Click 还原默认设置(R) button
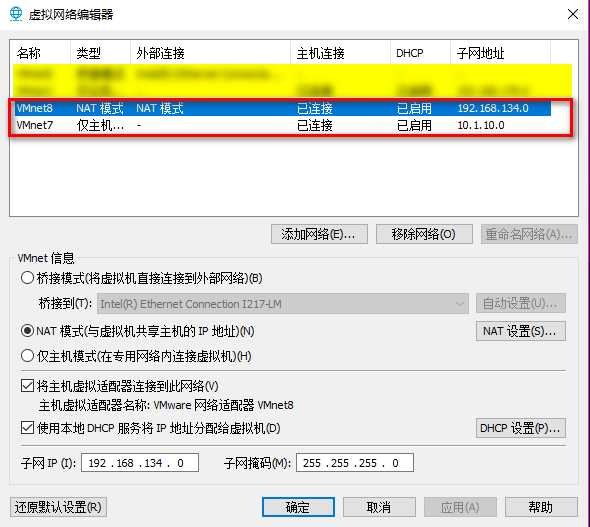This screenshot has height=527, width=590. [58, 507]
